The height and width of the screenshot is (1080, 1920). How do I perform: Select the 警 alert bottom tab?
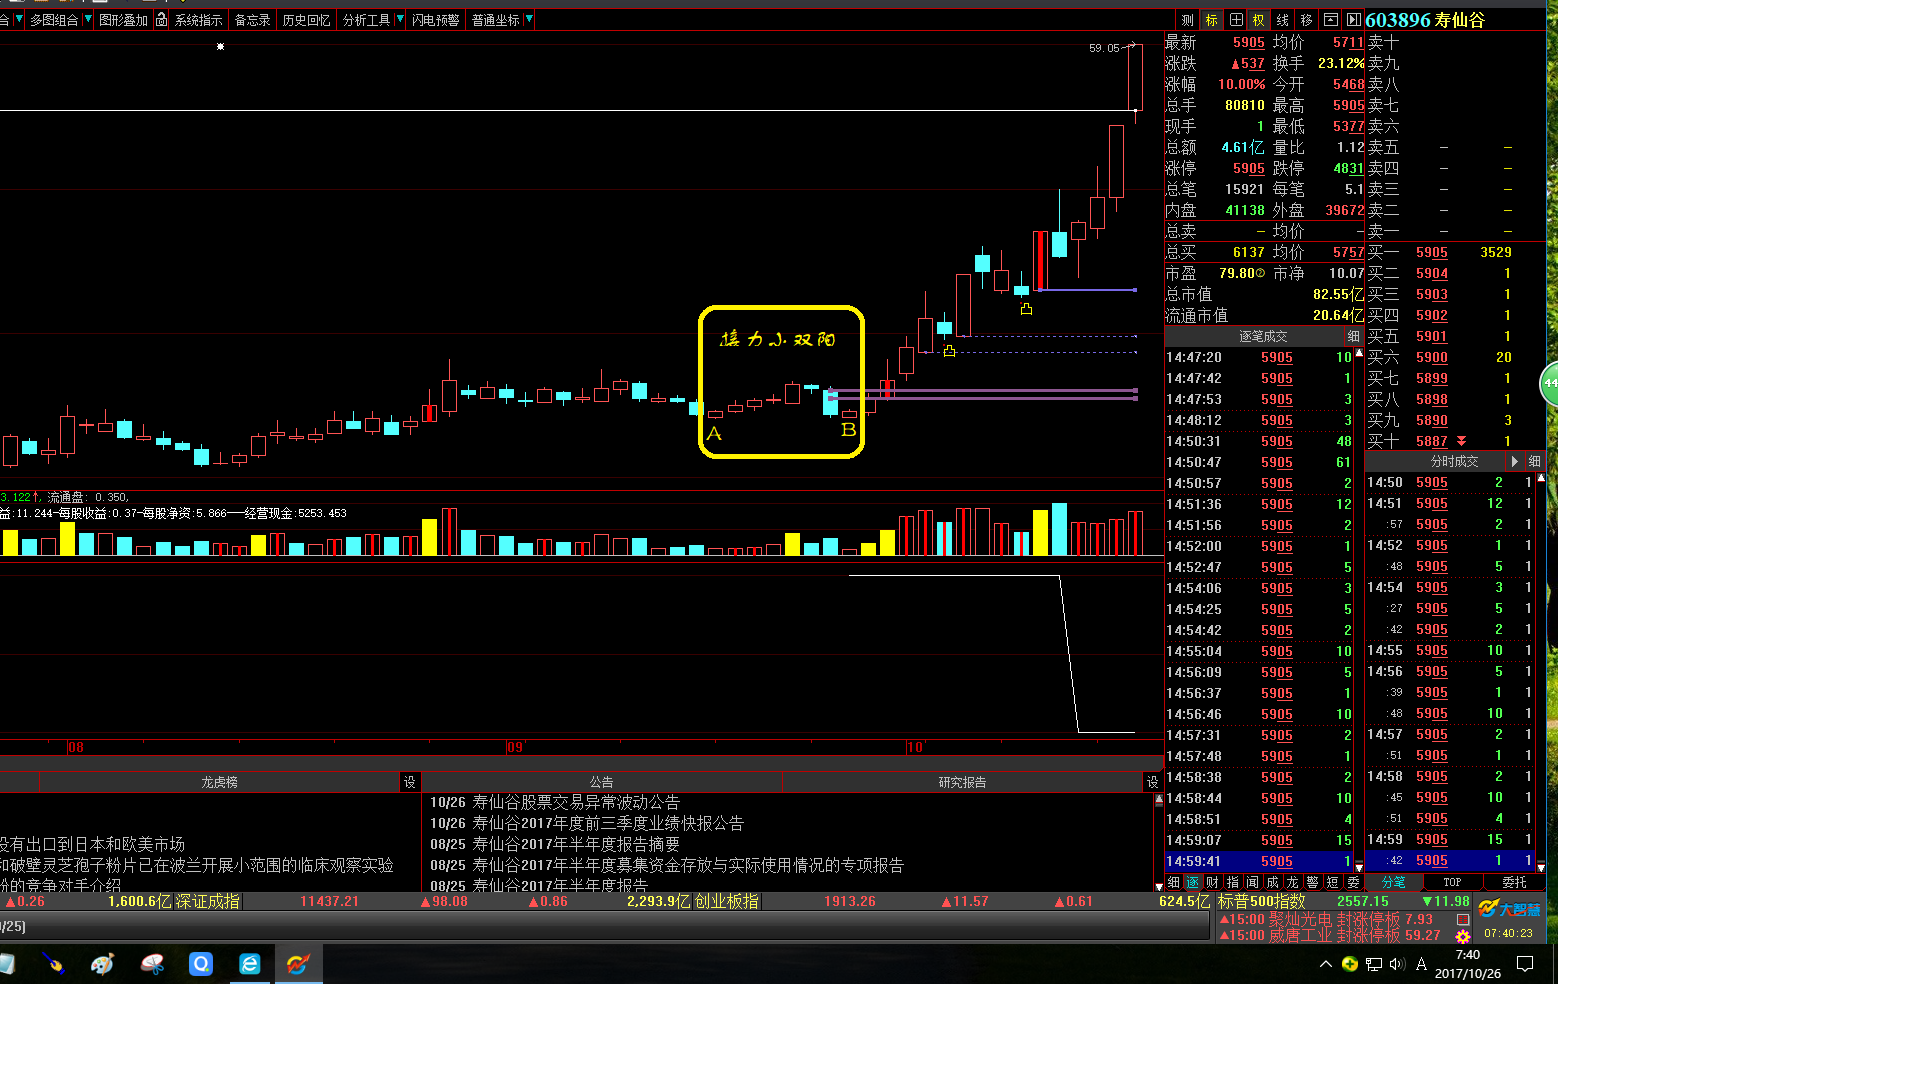coord(1313,882)
